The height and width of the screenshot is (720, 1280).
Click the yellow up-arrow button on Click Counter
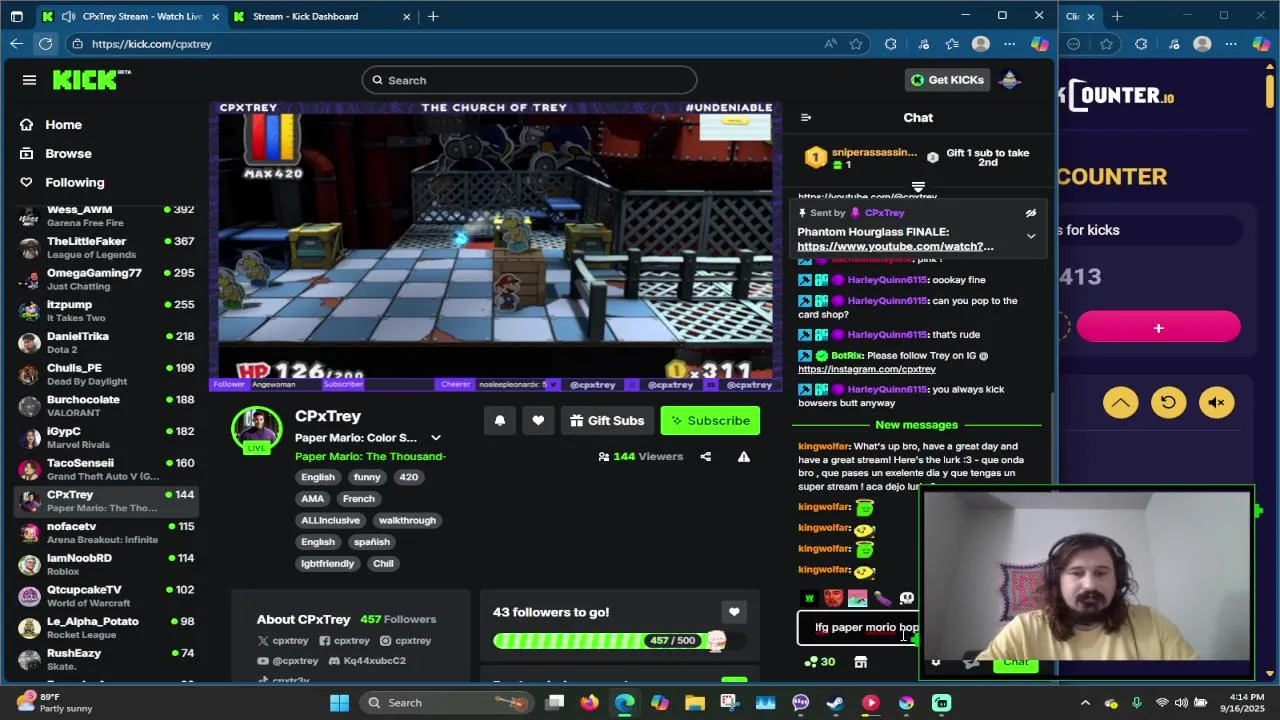point(1120,403)
